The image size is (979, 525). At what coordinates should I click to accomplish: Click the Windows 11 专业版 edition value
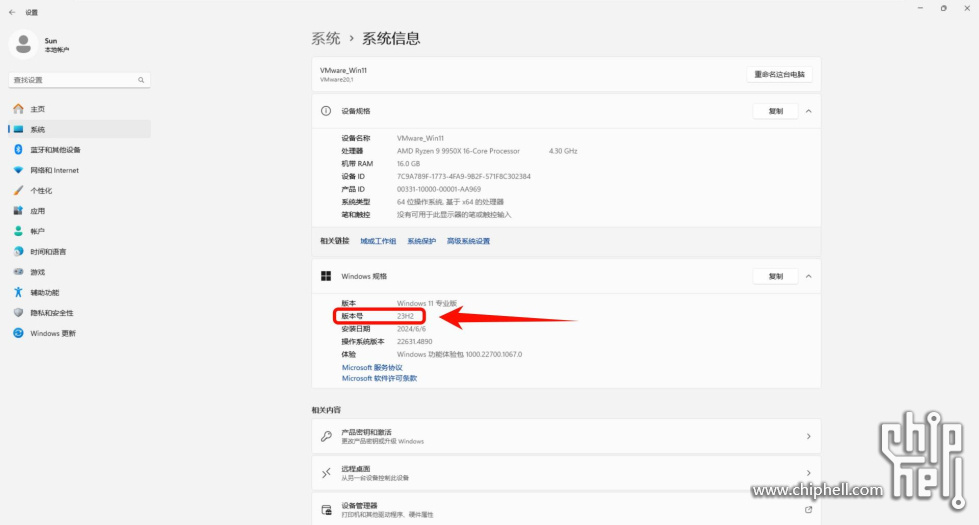click(427, 303)
